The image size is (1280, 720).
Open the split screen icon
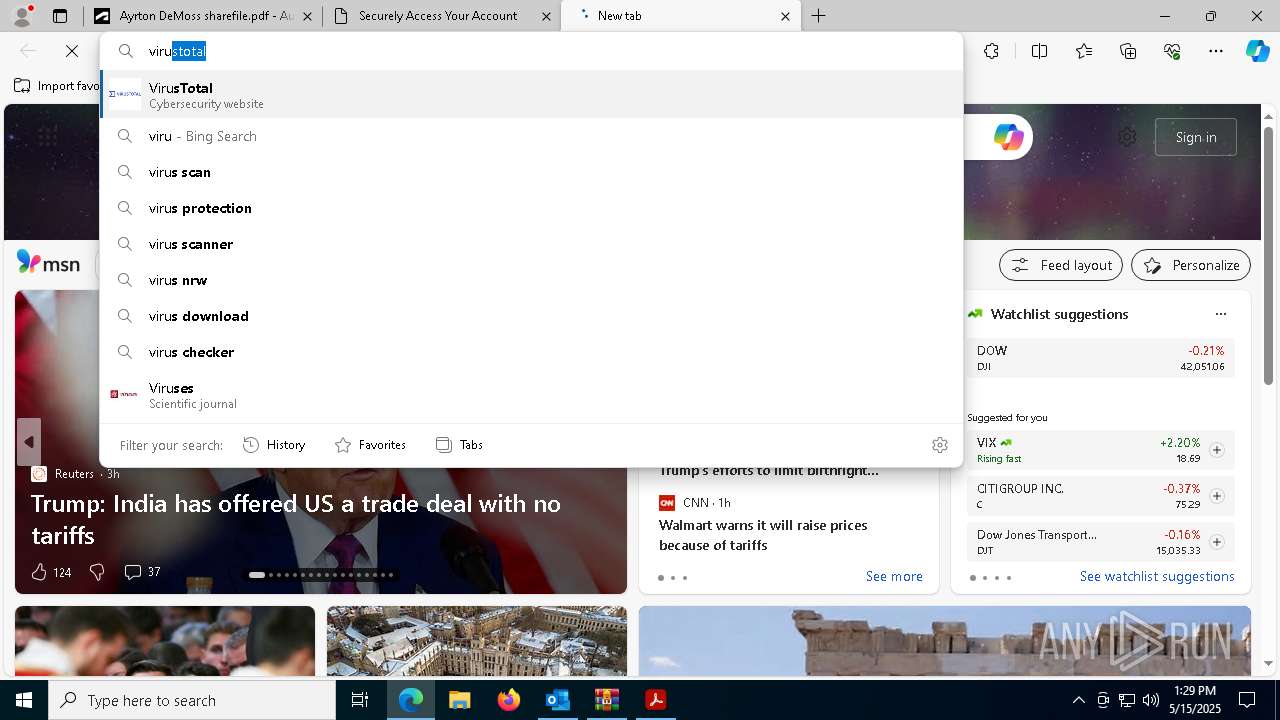[1039, 51]
